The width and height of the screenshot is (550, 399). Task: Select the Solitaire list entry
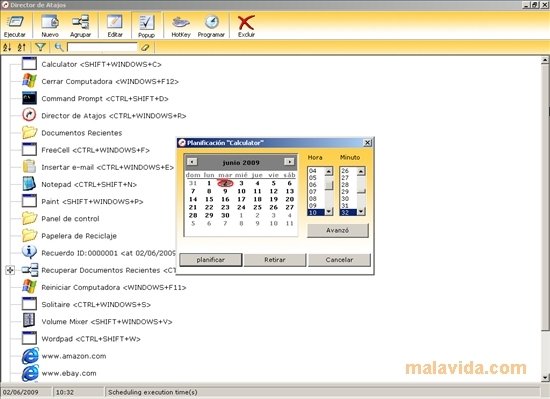pos(96,304)
